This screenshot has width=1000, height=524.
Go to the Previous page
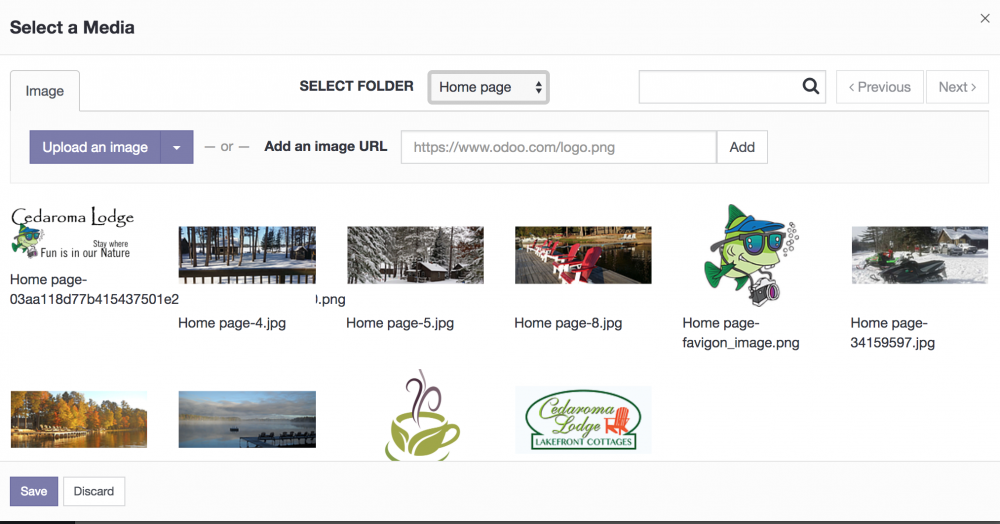(x=879, y=87)
